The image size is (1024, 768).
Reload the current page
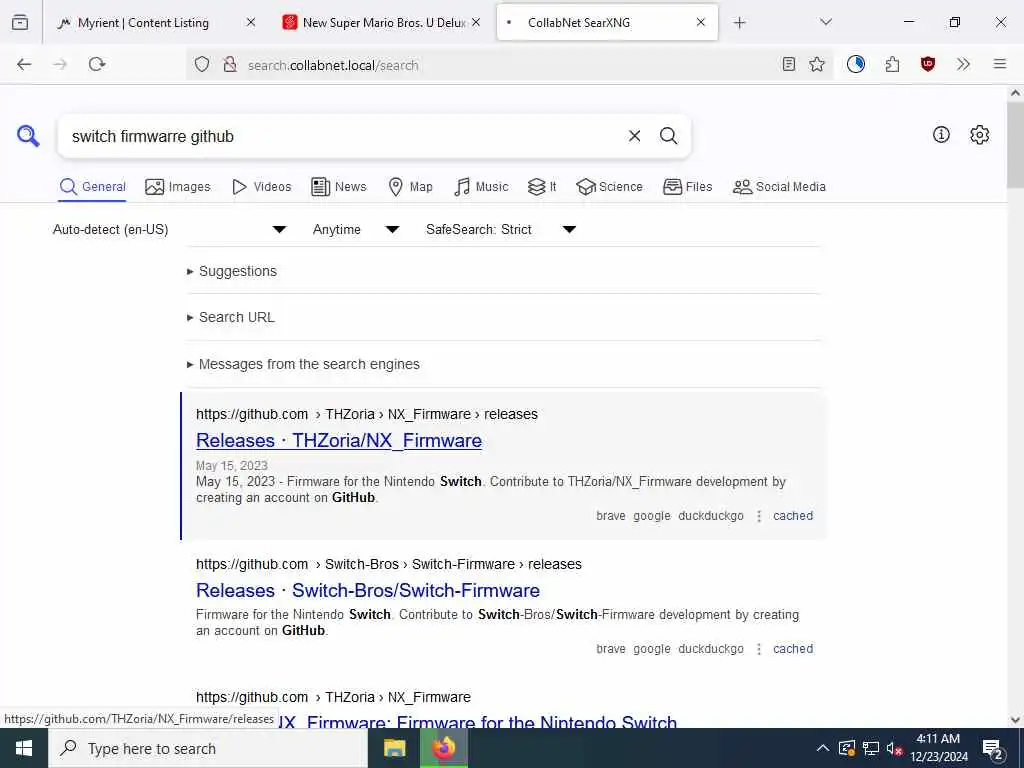97,64
